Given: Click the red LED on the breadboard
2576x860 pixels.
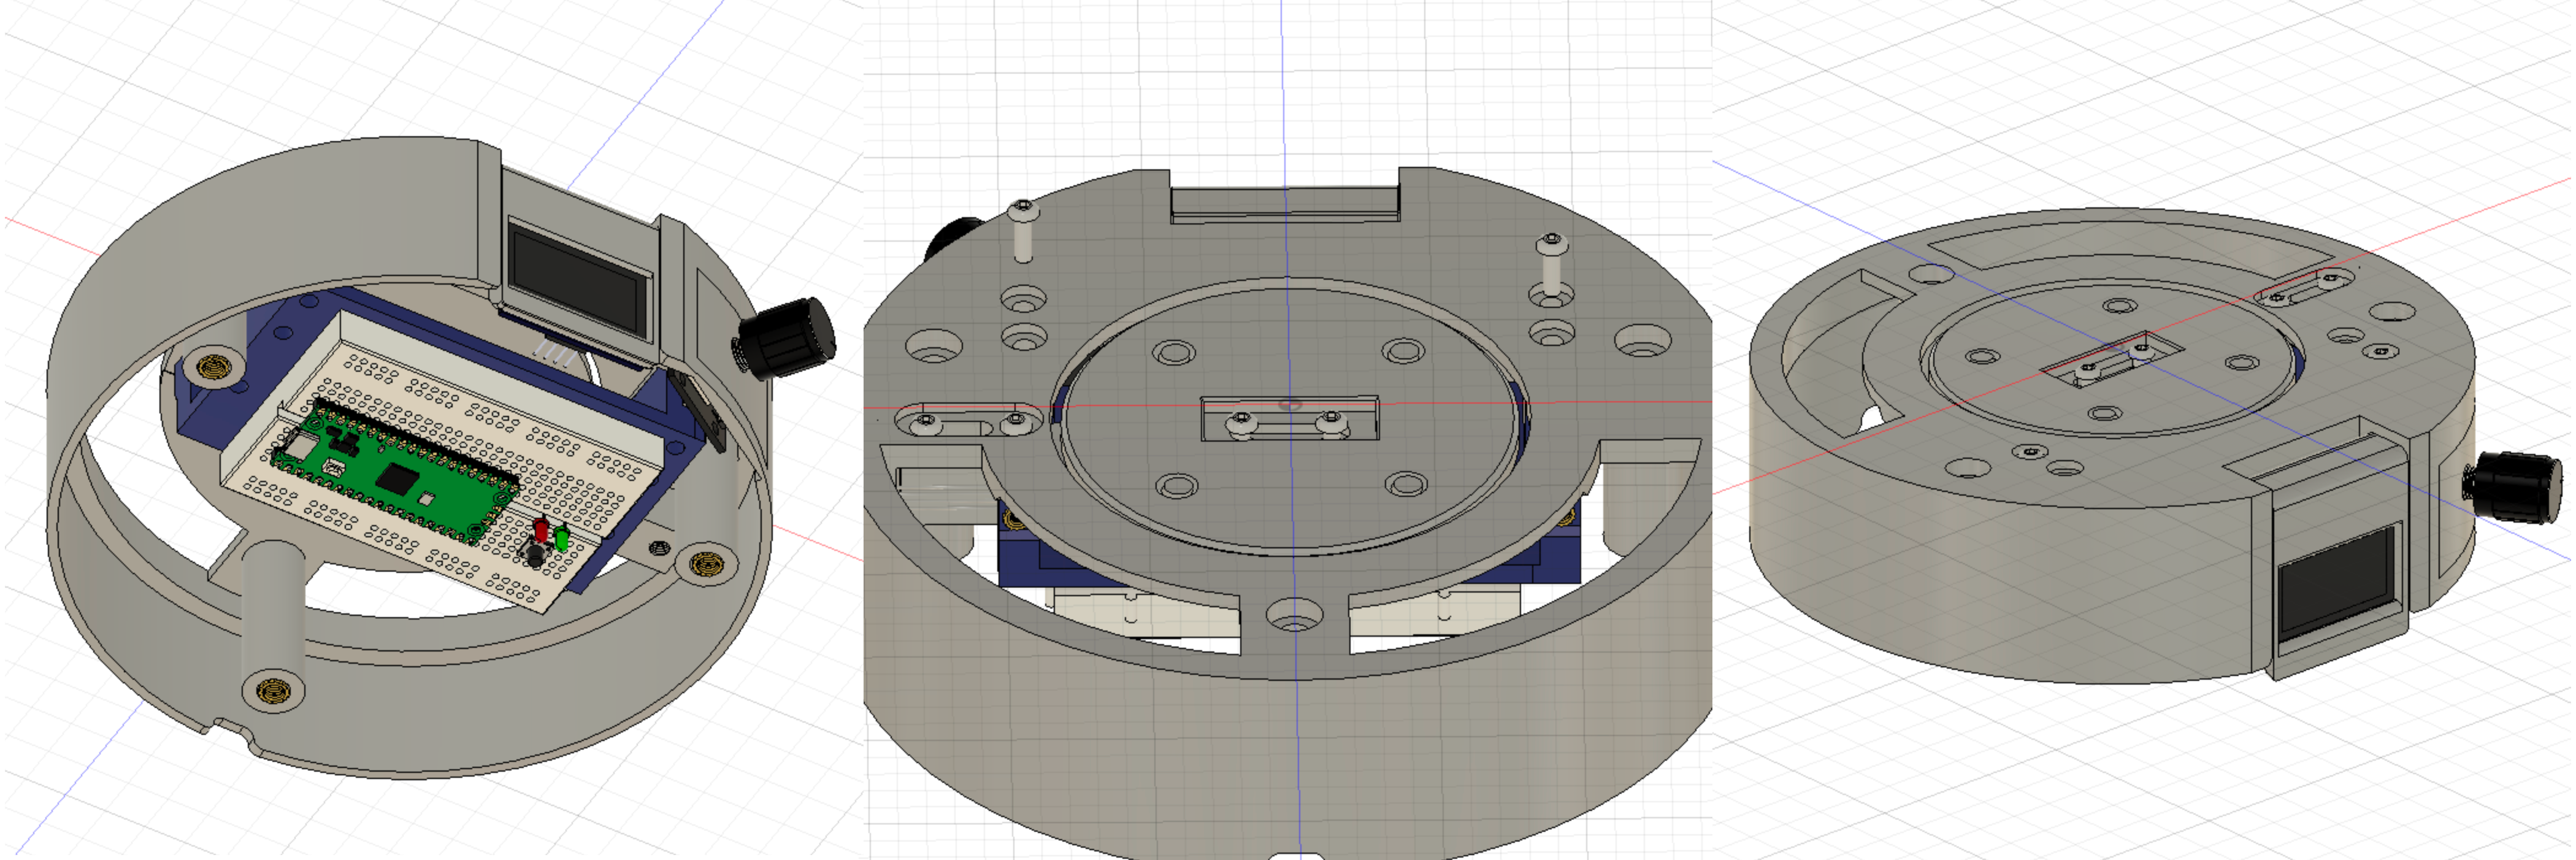Looking at the screenshot, I should click(x=541, y=529).
